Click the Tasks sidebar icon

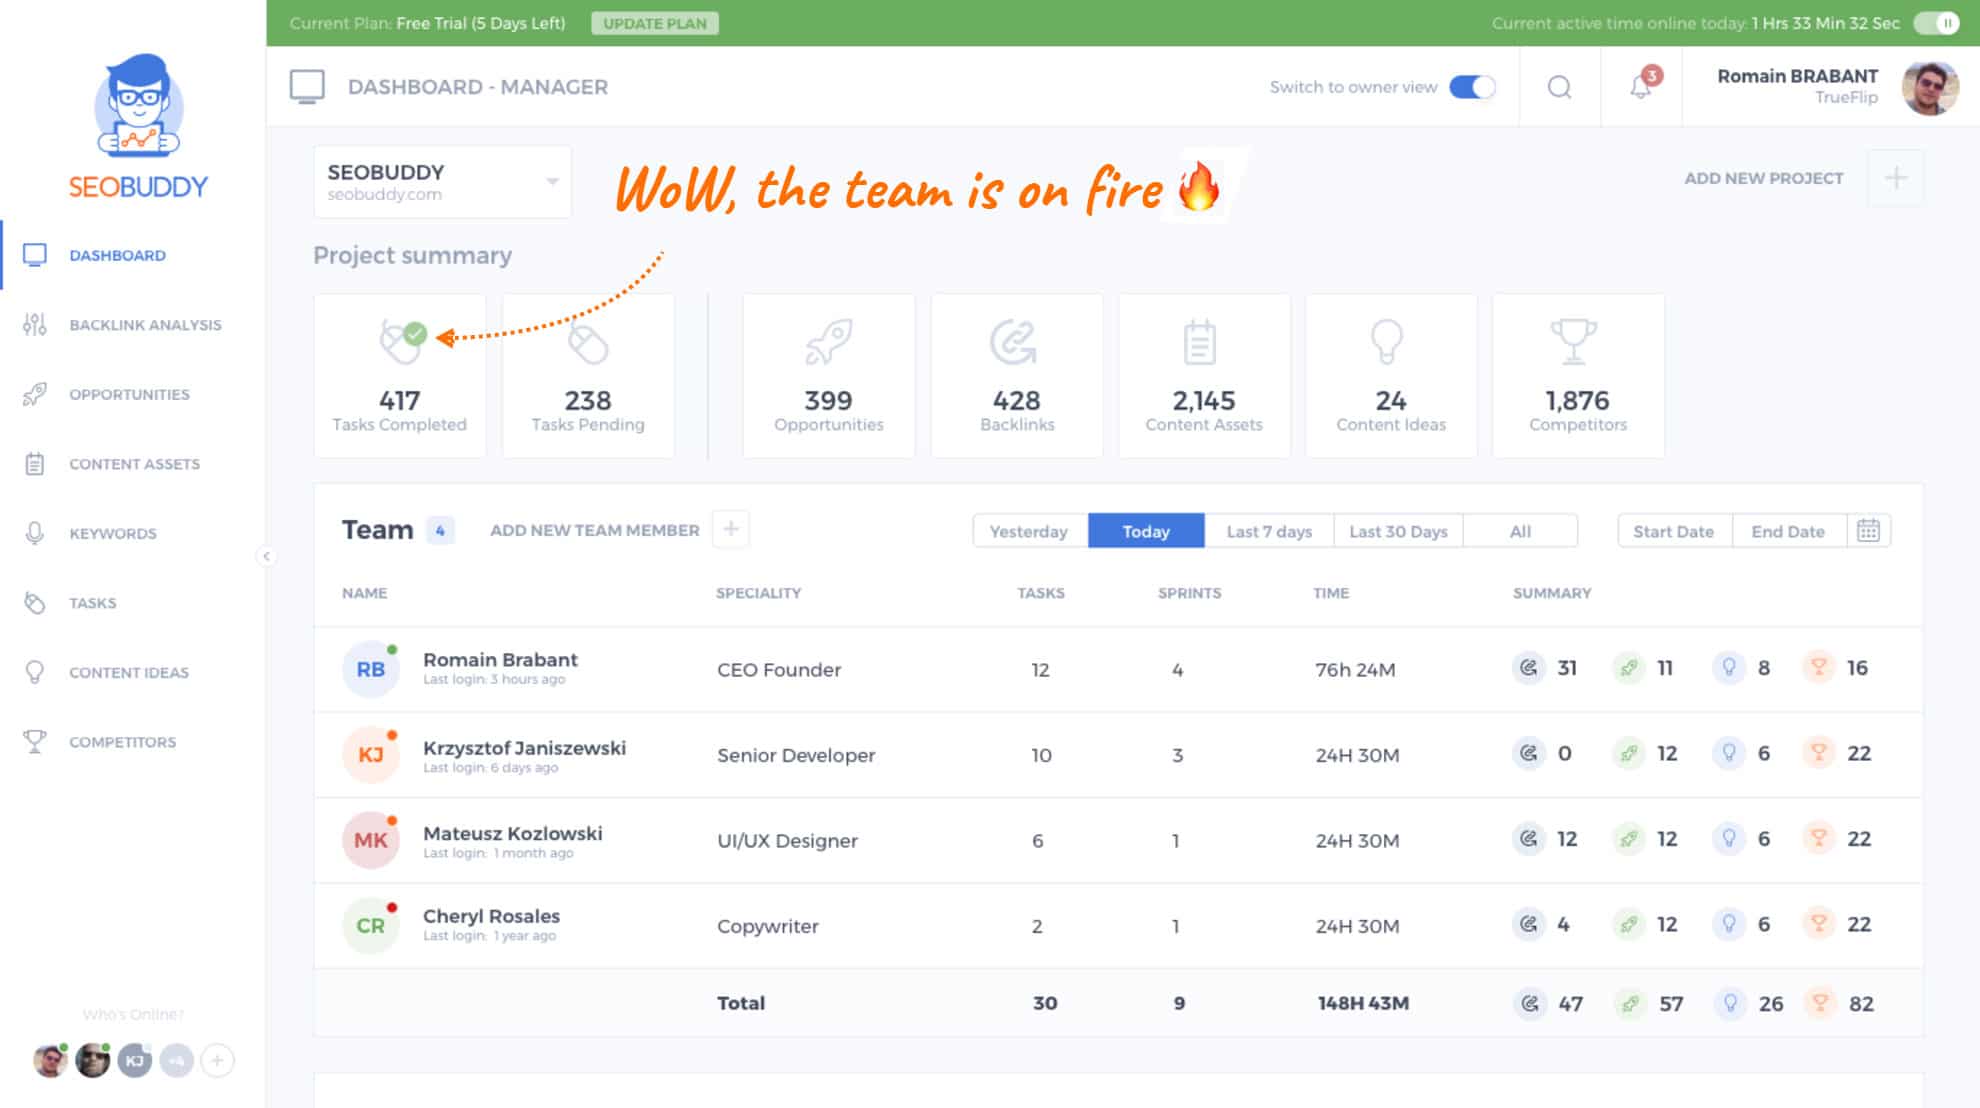point(34,602)
